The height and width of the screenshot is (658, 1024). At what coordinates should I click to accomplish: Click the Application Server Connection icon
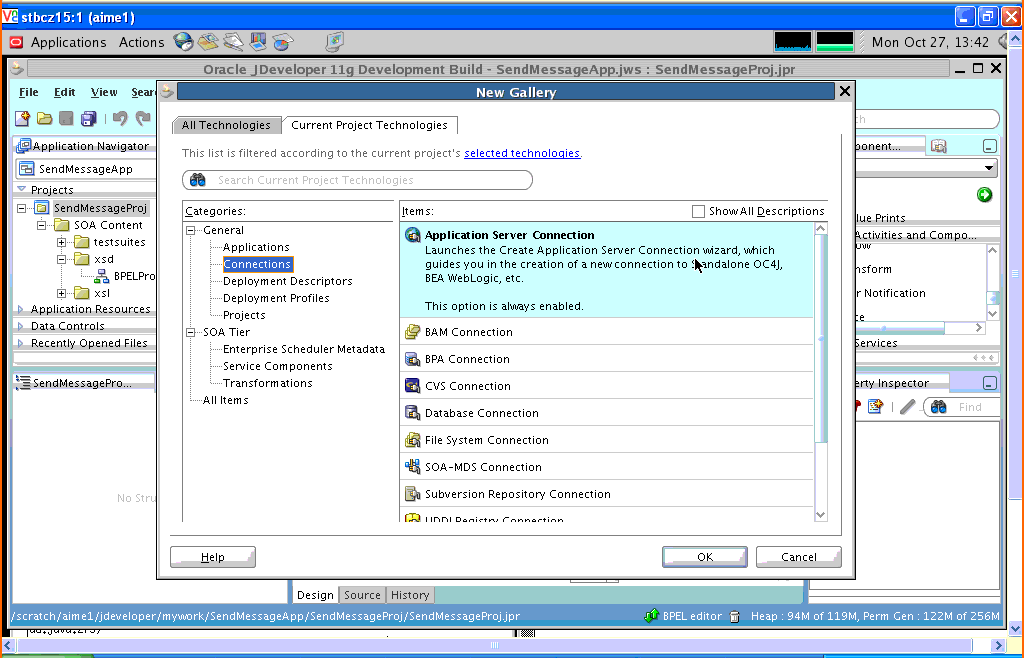[413, 235]
